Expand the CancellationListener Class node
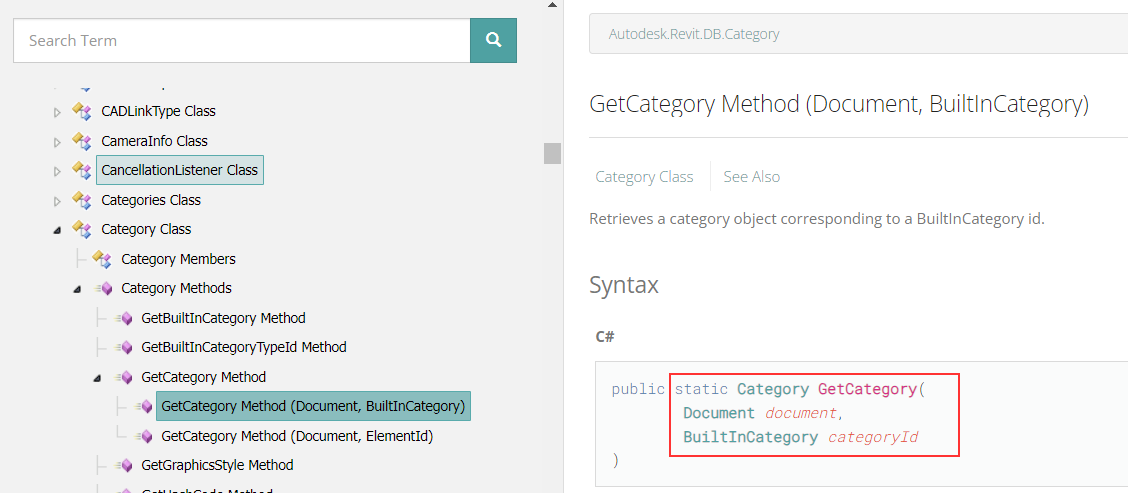Viewport: 1128px width, 493px height. (x=58, y=171)
